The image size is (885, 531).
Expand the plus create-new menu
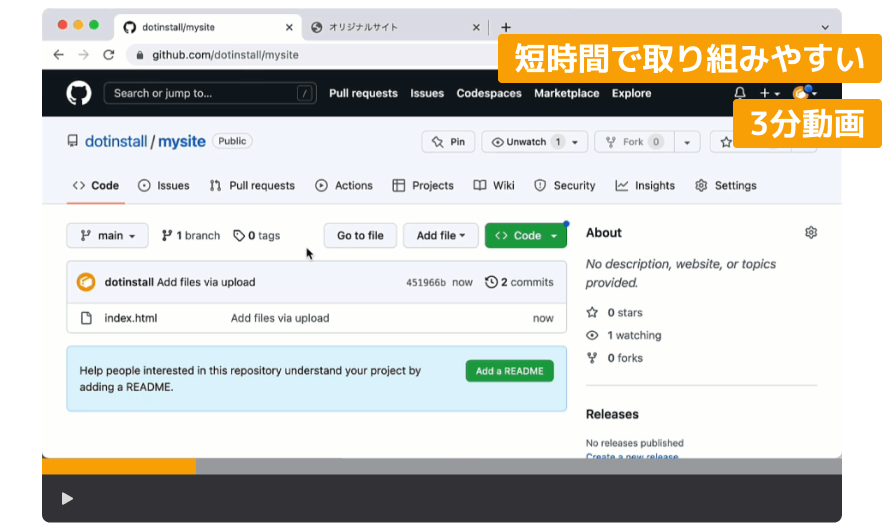769,93
